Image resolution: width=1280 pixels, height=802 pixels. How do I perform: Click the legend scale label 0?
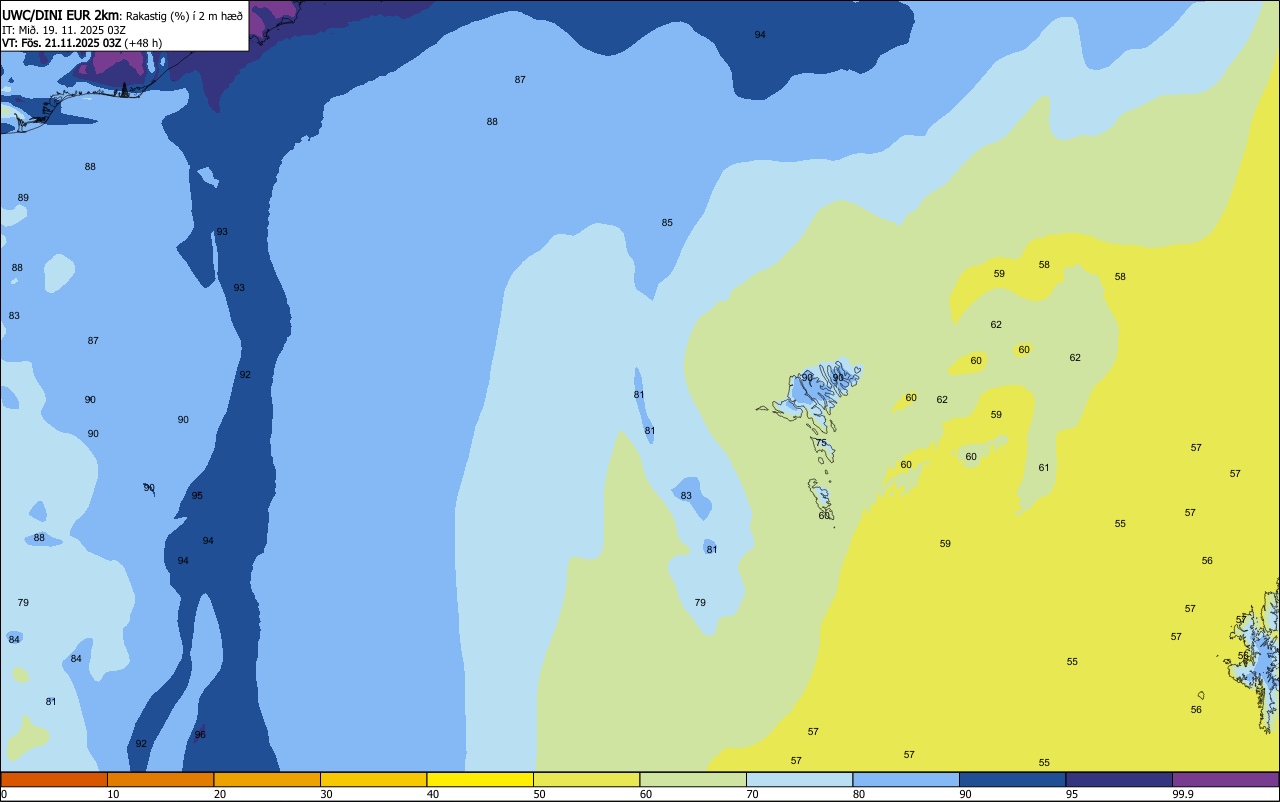tap(4, 794)
